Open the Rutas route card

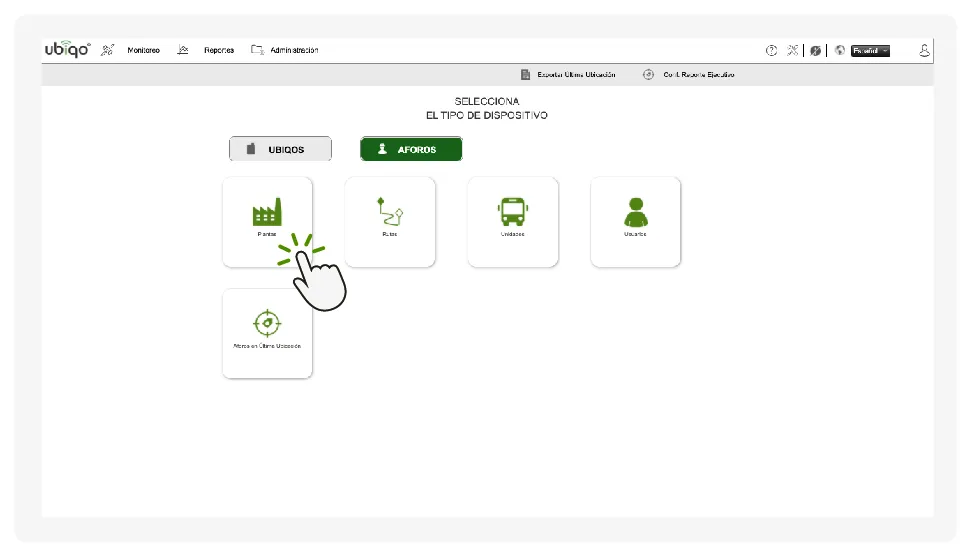[x=390, y=222]
